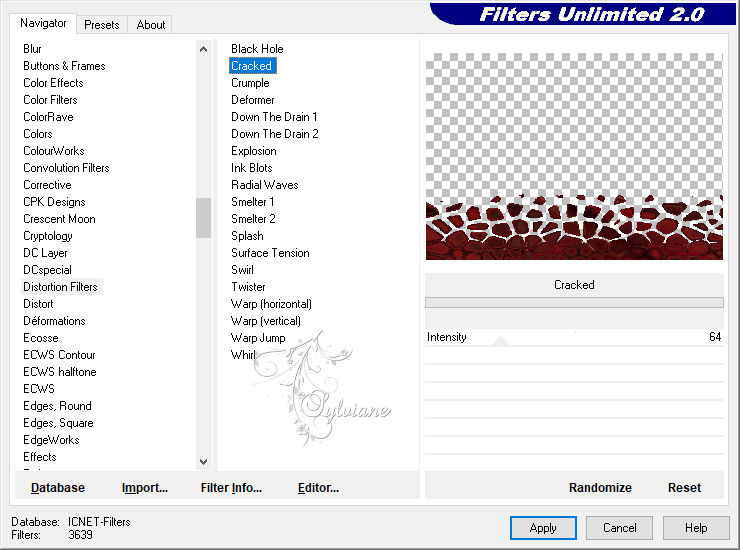740x550 pixels.
Task: Select the Blur category
Action: [x=32, y=49]
